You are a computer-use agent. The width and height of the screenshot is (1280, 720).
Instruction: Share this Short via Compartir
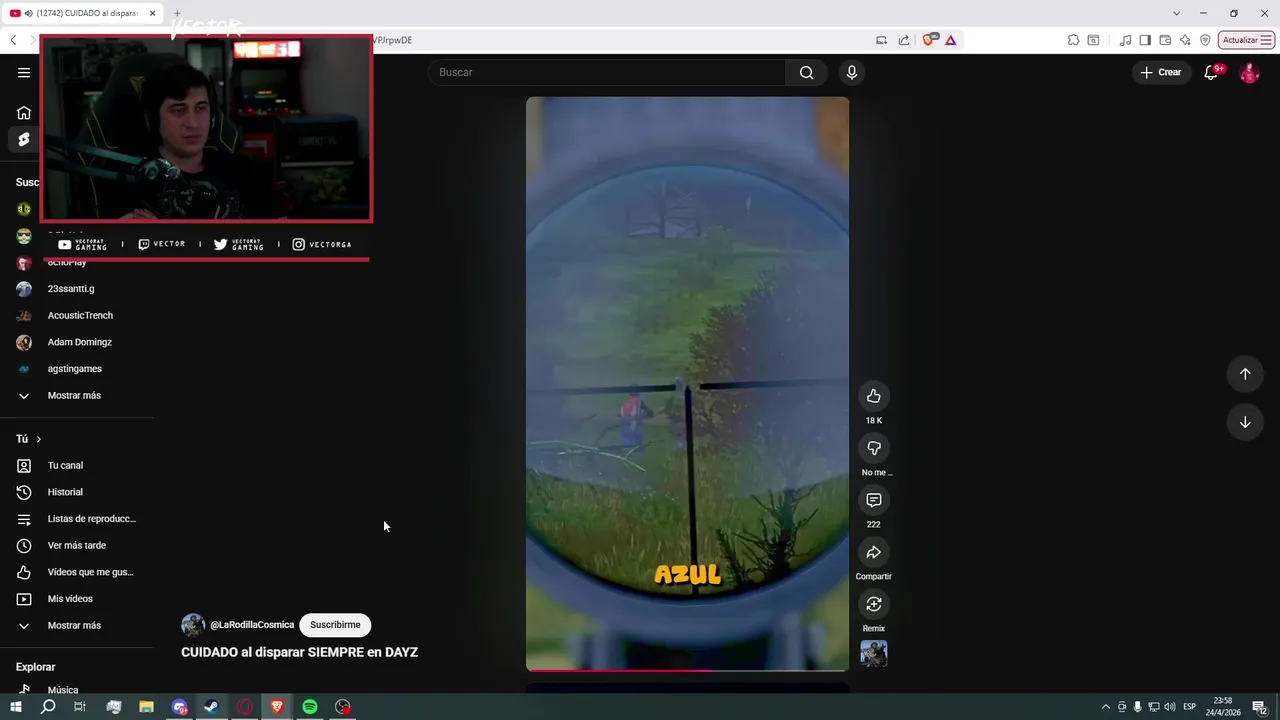[874, 552]
